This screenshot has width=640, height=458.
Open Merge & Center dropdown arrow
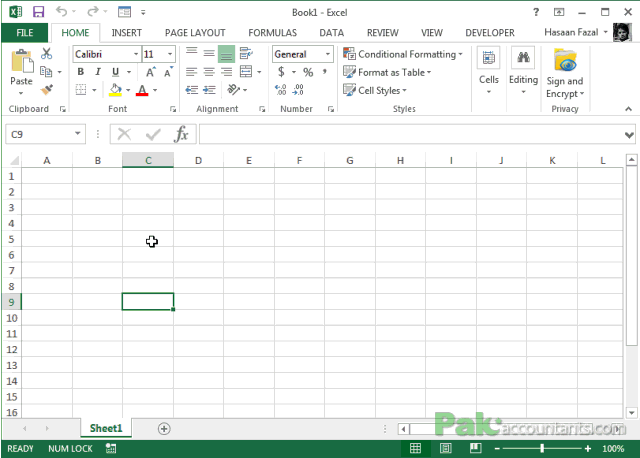(x=259, y=72)
